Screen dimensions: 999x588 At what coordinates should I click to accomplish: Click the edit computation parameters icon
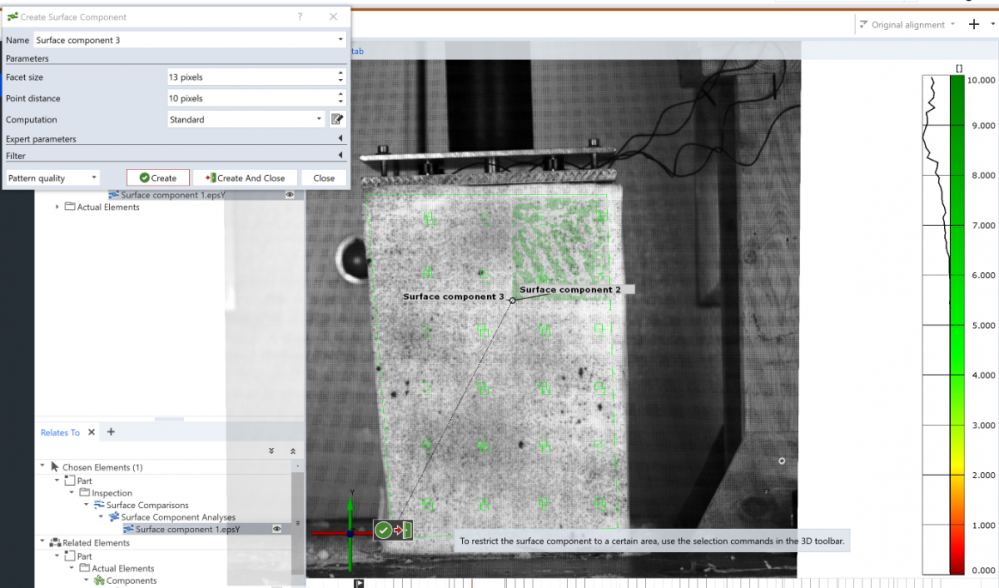pos(337,119)
